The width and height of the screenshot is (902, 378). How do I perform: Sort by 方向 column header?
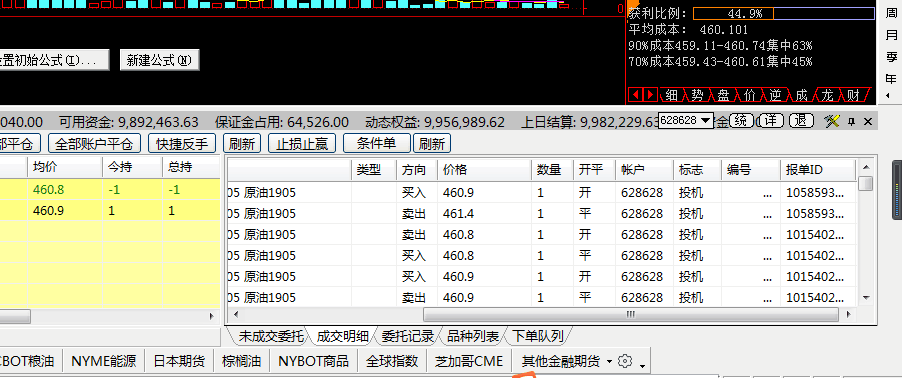click(417, 170)
